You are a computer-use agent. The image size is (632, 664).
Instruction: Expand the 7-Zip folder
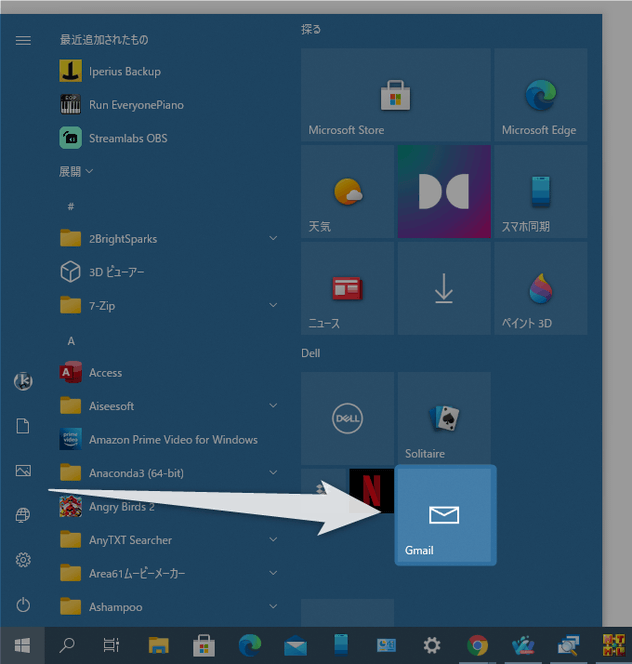click(169, 305)
